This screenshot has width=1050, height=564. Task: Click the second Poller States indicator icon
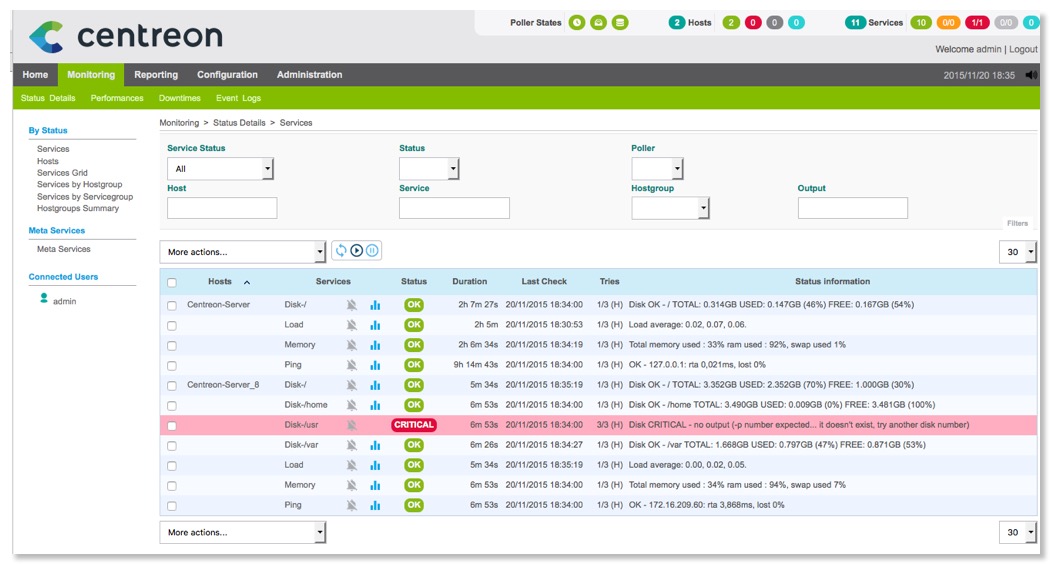(x=599, y=23)
